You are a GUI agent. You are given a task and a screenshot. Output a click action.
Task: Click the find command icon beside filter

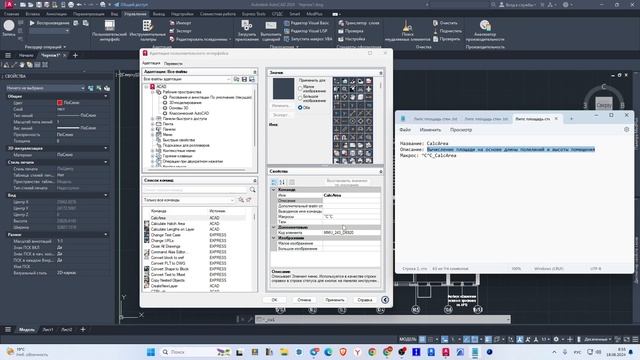pos(241,200)
